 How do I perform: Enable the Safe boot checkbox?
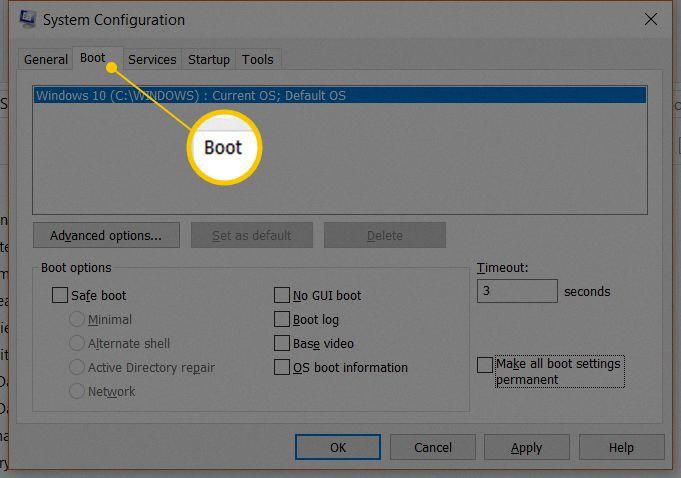(60, 296)
